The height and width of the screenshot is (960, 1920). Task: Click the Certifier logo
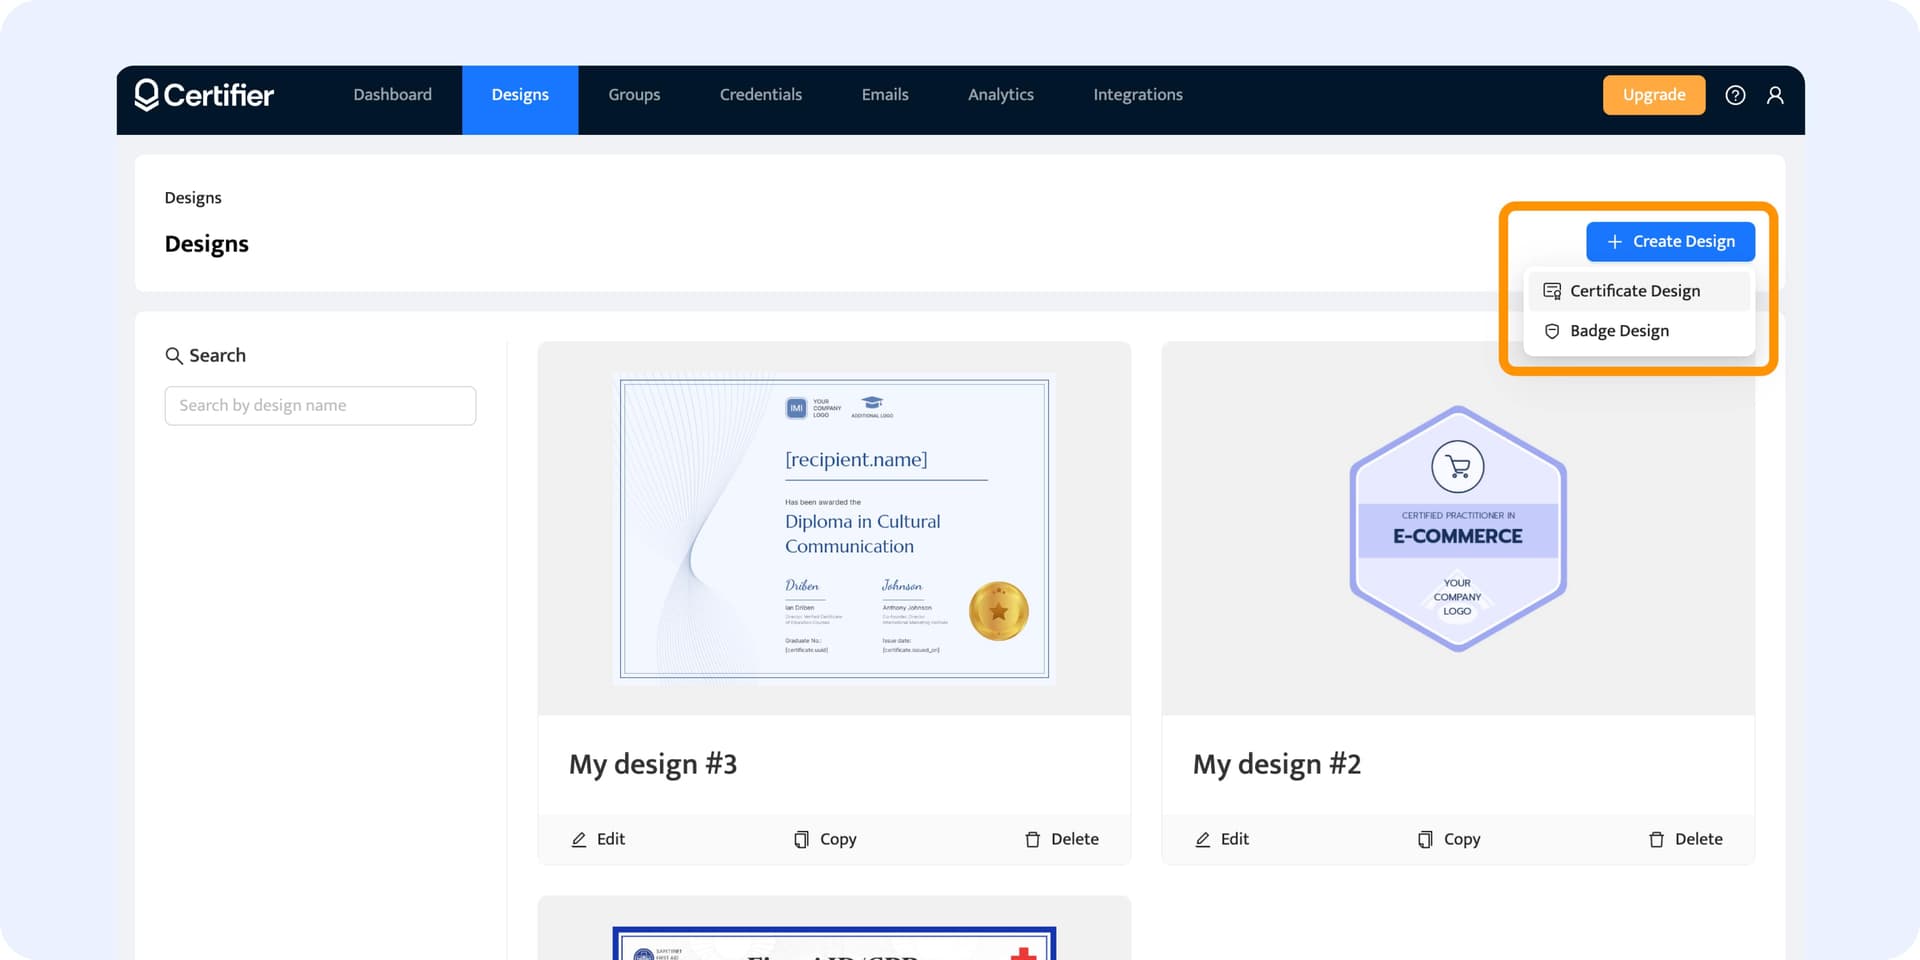(204, 95)
